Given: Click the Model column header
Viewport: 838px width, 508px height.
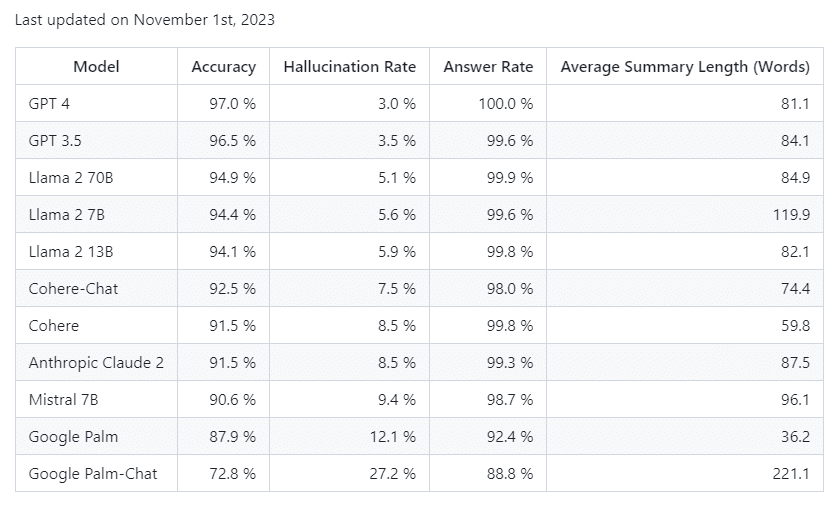Looking at the screenshot, I should pos(96,67).
